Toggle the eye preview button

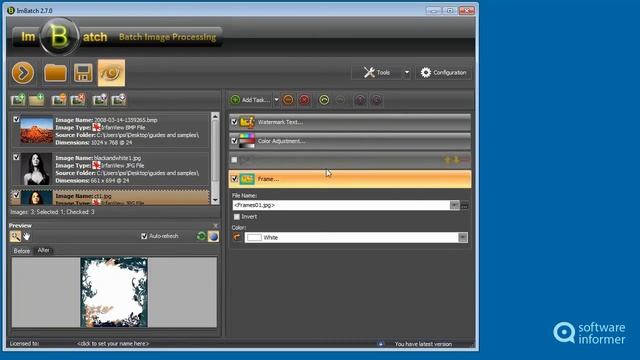click(111, 73)
